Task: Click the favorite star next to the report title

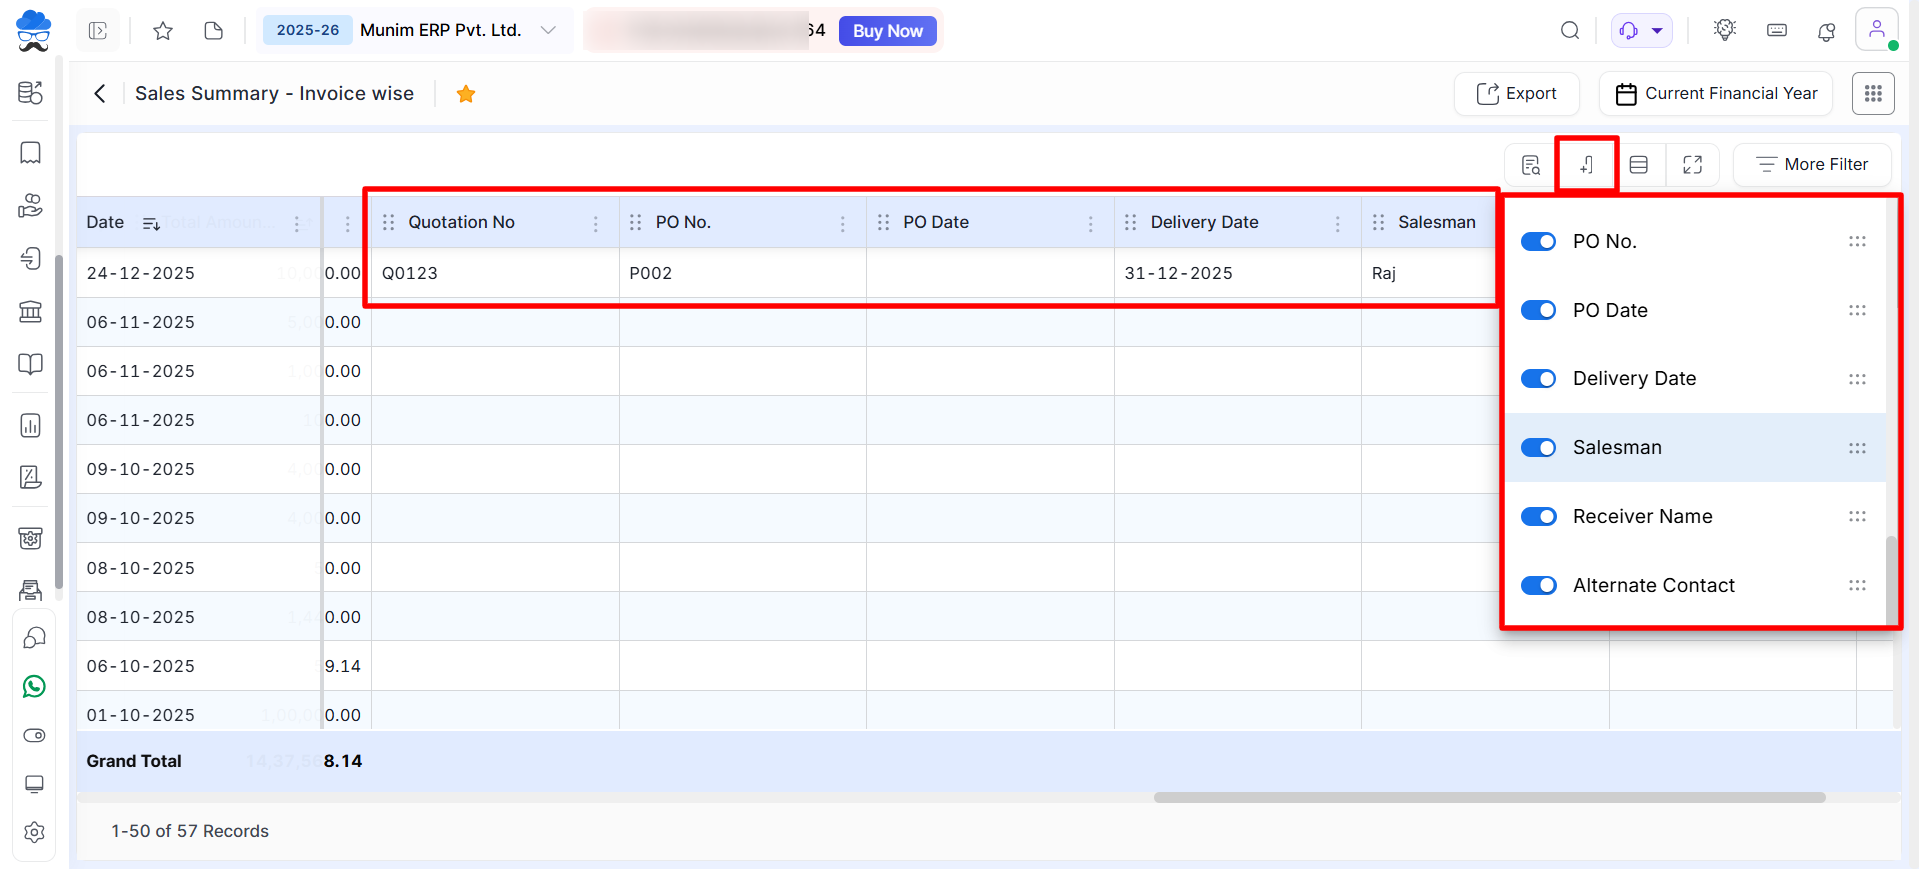Action: coord(465,94)
